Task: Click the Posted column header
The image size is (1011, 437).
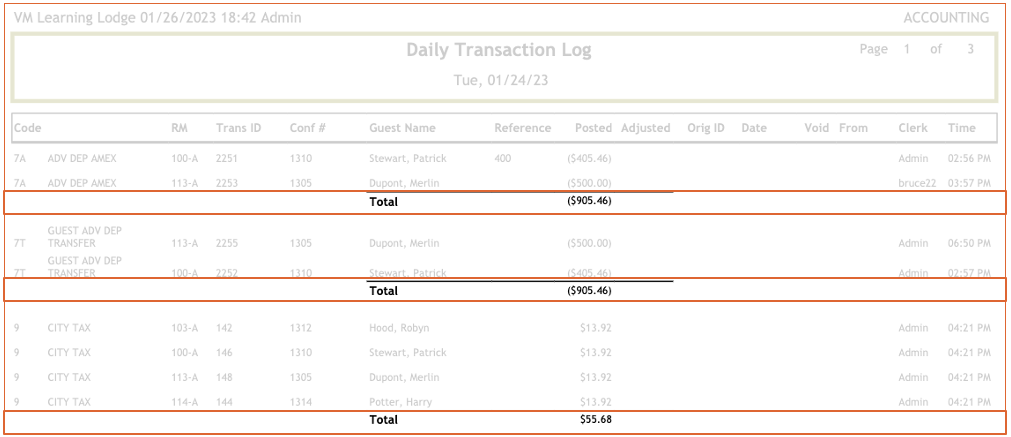Action: click(593, 128)
